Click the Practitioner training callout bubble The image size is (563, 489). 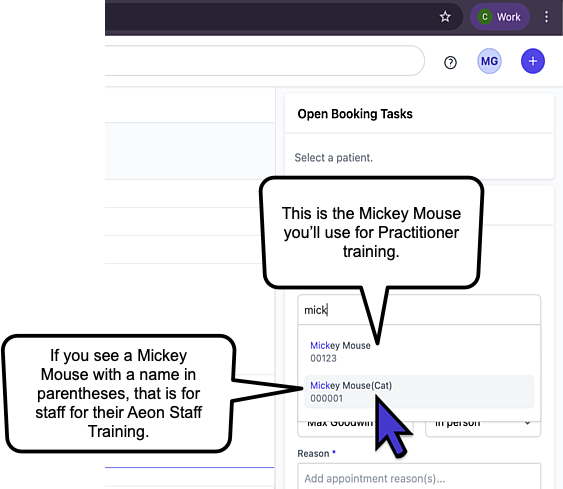coord(371,232)
